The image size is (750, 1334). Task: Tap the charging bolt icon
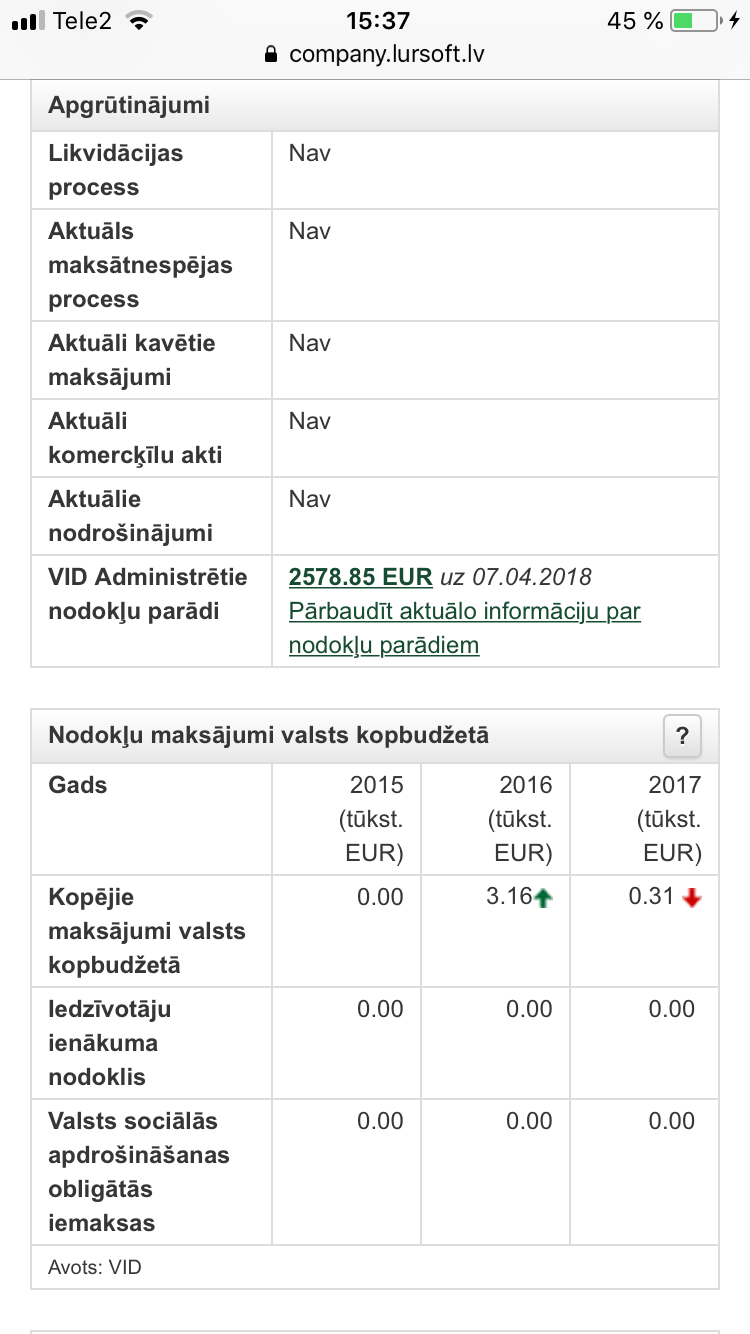[736, 20]
